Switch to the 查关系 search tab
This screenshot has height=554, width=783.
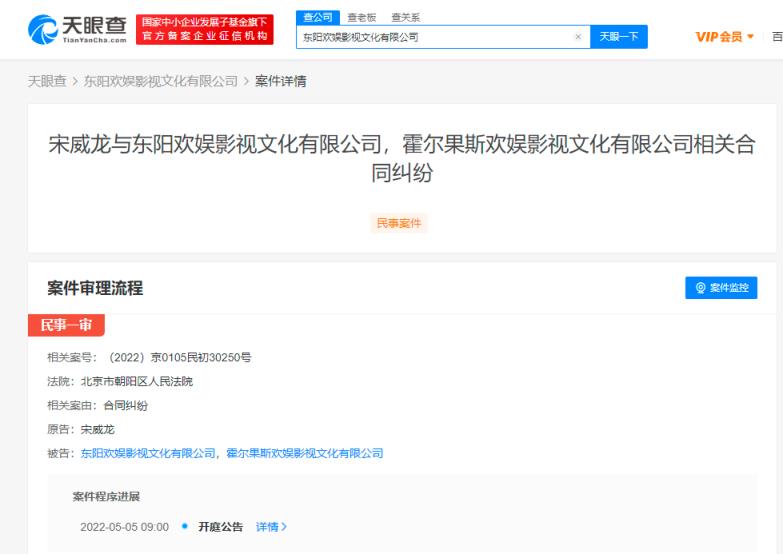(405, 17)
